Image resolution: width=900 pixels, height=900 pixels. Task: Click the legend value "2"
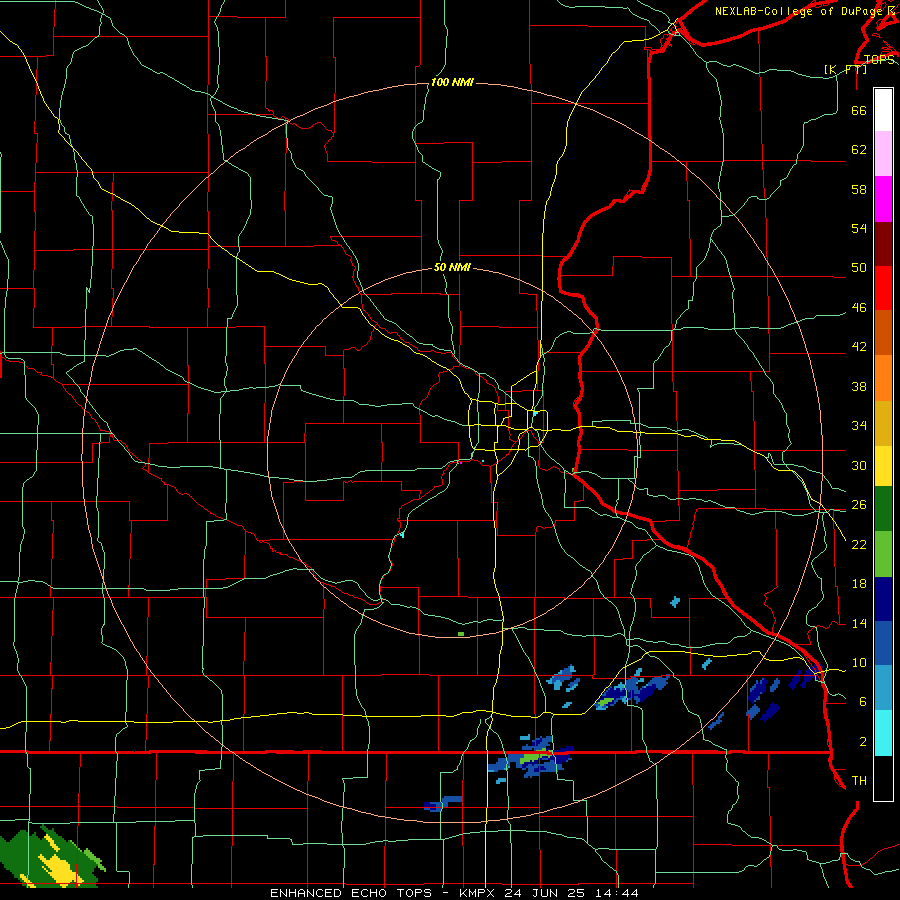(x=862, y=742)
